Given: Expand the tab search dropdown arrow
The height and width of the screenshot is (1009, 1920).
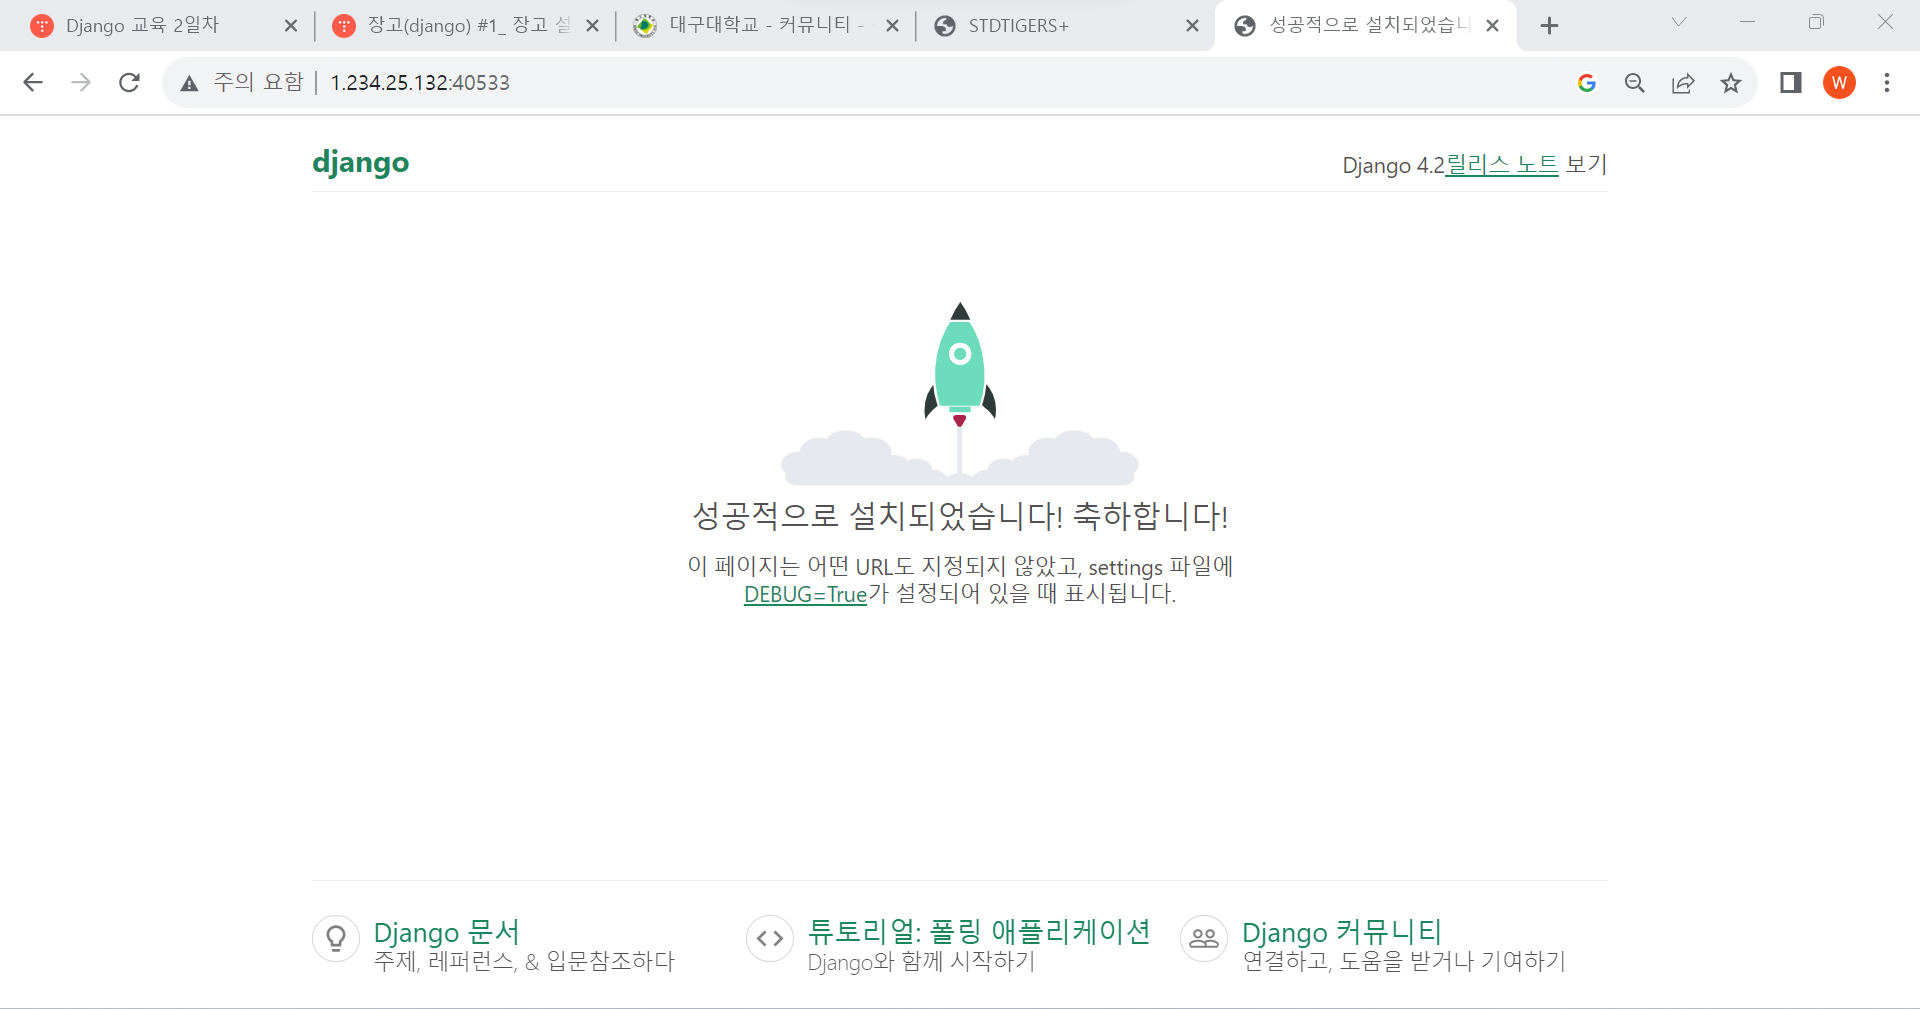Looking at the screenshot, I should click(x=1679, y=22).
